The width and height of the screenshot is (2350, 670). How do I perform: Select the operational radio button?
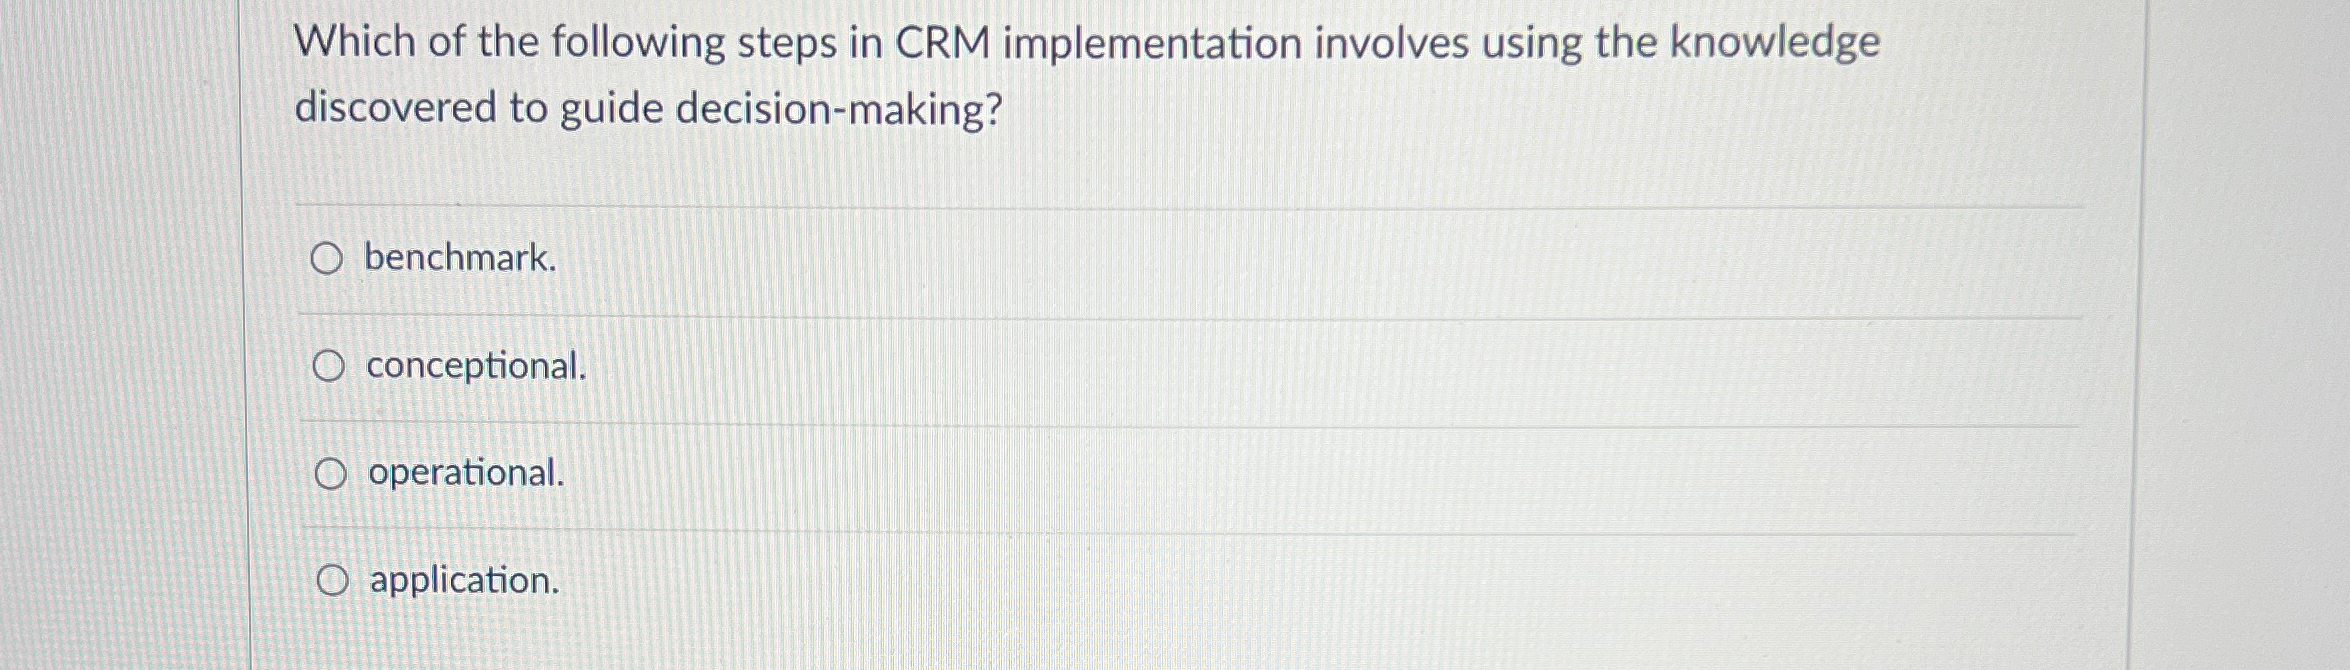pyautogui.click(x=329, y=475)
